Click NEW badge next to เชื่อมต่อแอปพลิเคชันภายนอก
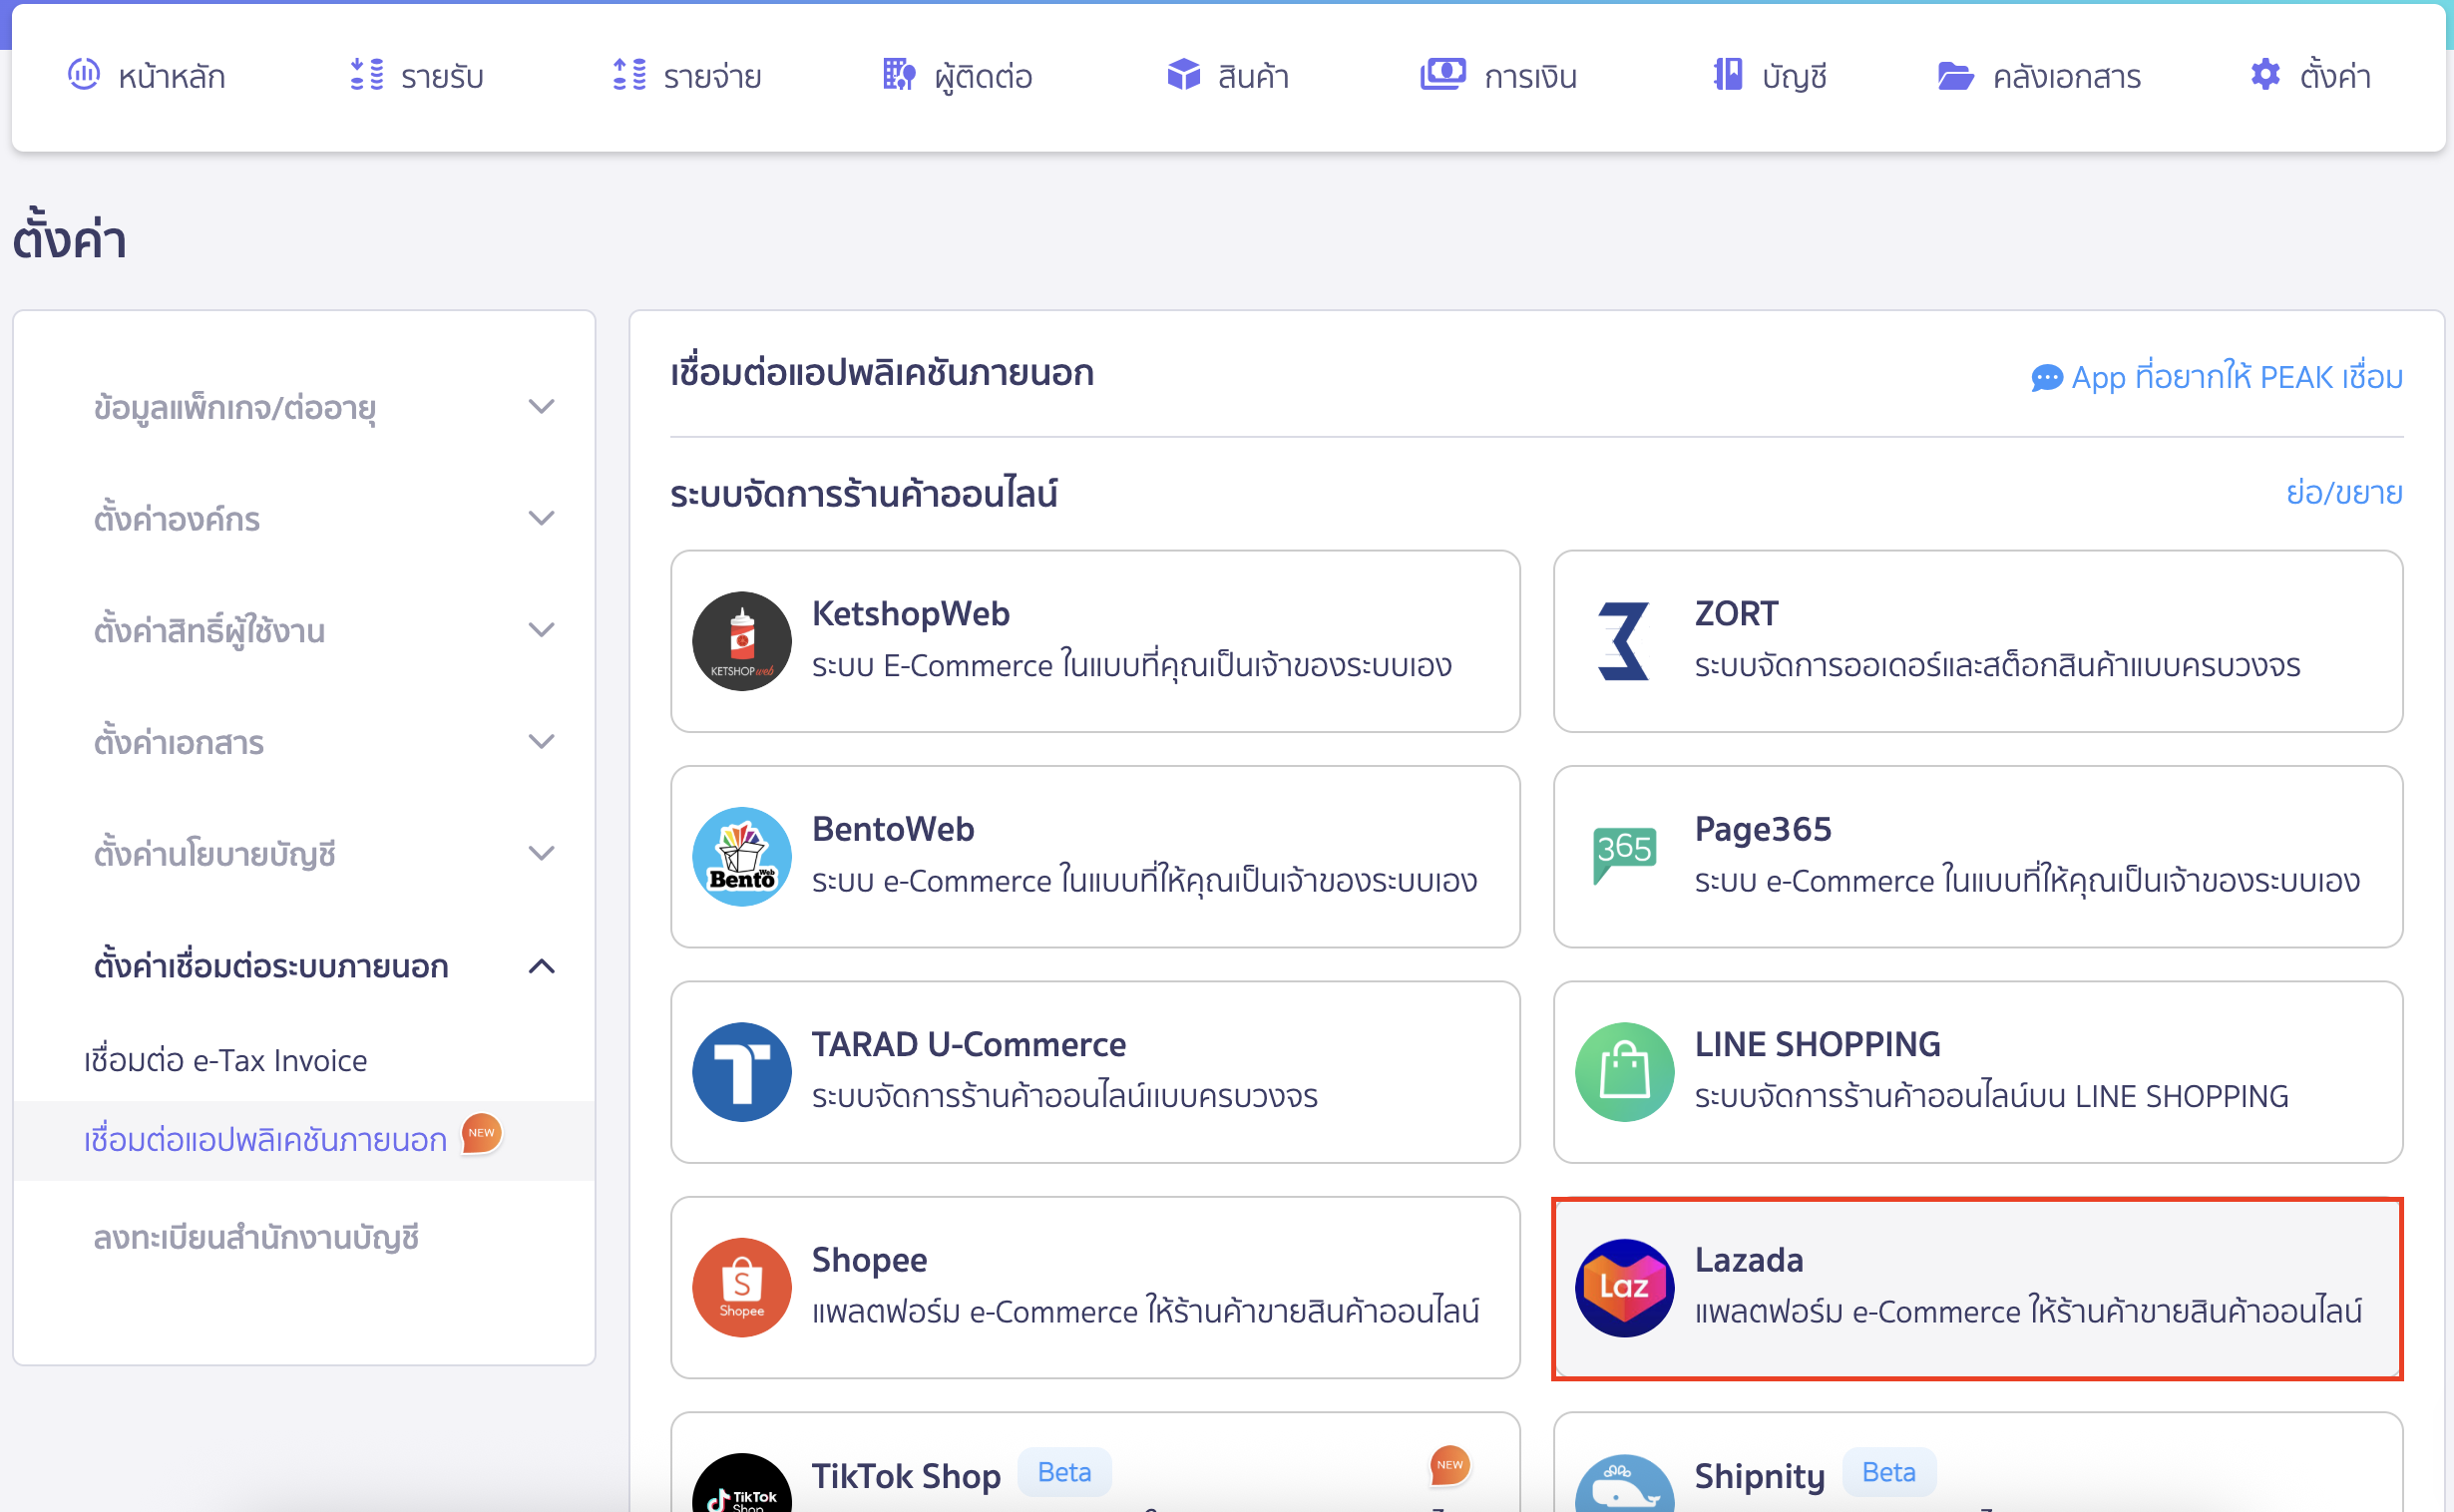This screenshot has width=2454, height=1512. point(482,1134)
